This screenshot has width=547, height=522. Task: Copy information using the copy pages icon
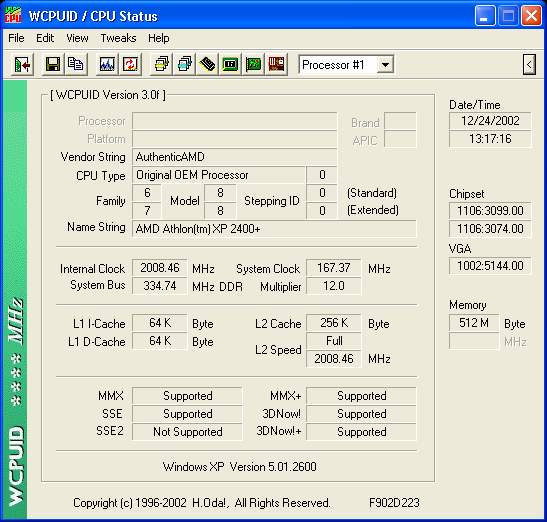[75, 65]
